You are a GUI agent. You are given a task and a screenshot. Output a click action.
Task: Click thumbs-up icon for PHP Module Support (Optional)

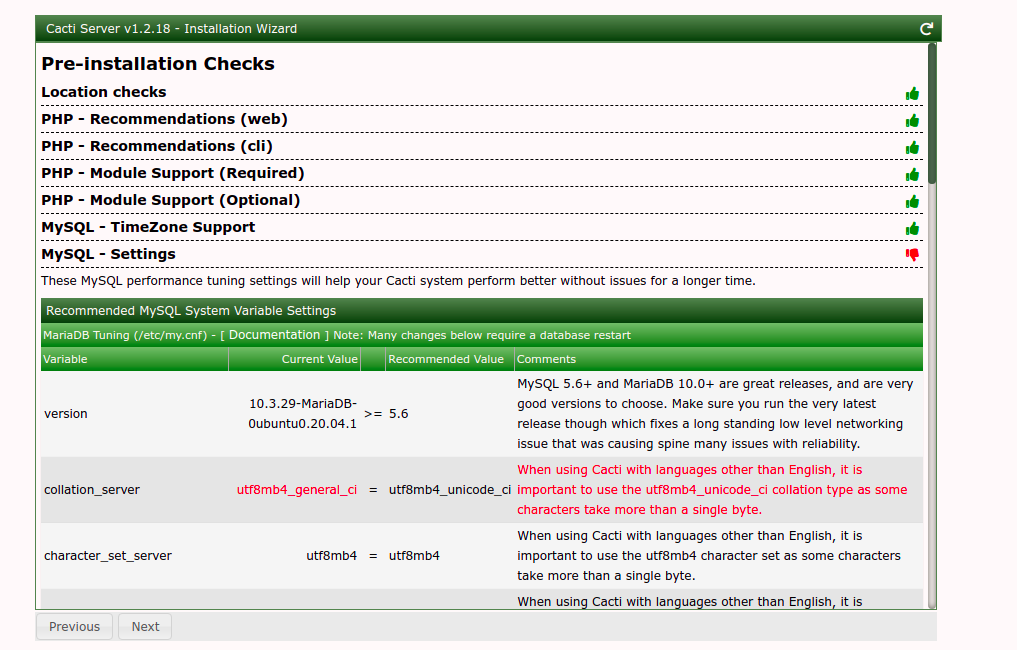(x=912, y=201)
